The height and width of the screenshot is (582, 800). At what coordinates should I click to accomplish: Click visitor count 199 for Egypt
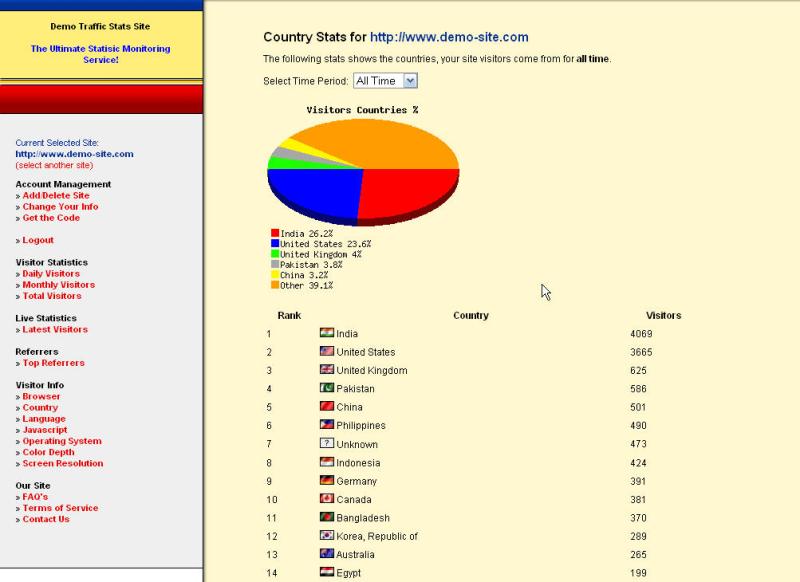pyautogui.click(x=638, y=573)
